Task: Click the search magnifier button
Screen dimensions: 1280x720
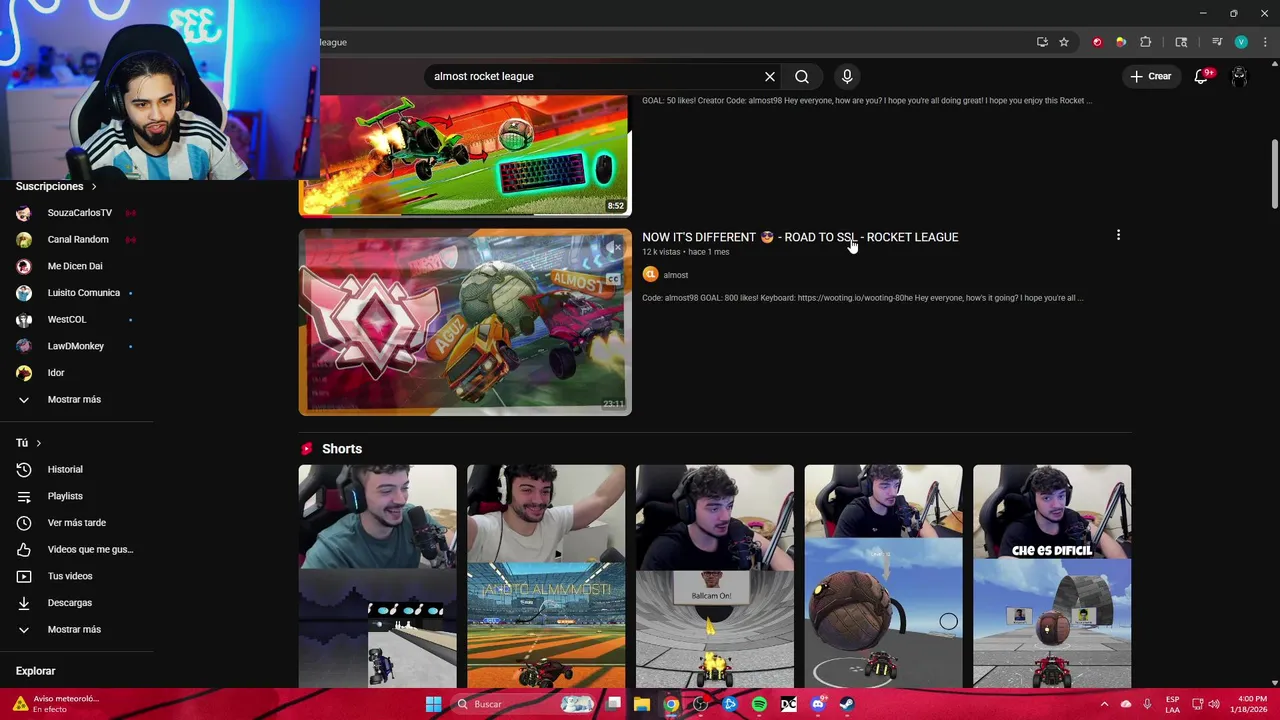Action: pos(802,77)
